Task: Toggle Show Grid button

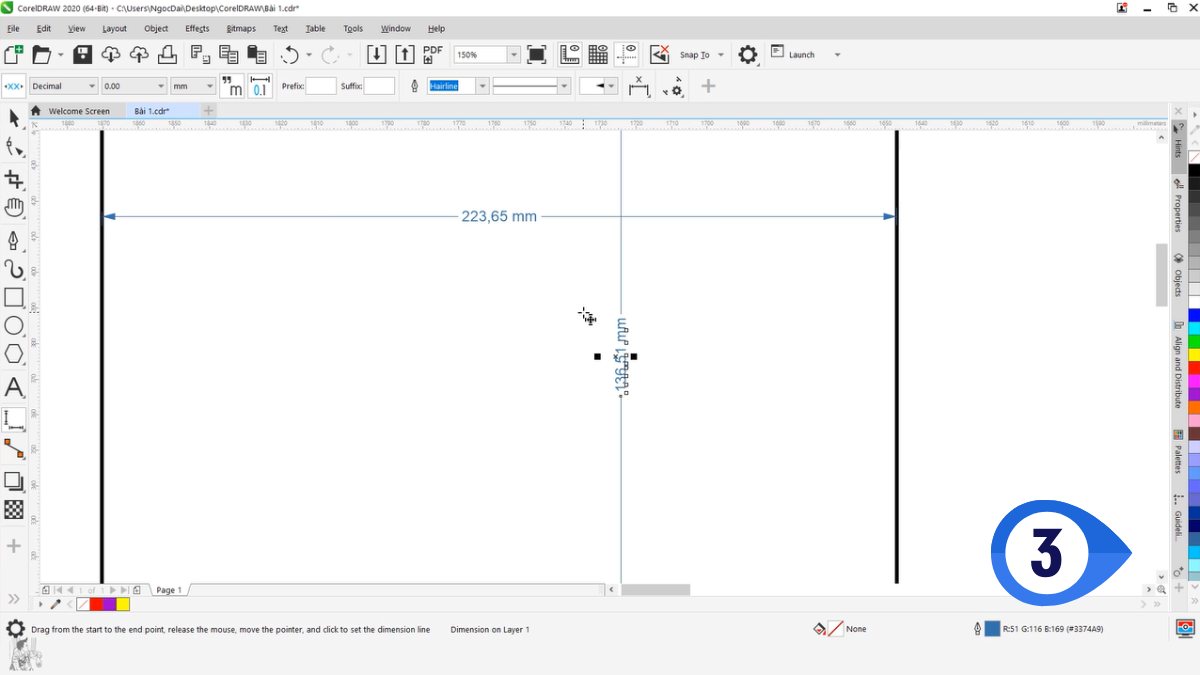Action: click(598, 54)
